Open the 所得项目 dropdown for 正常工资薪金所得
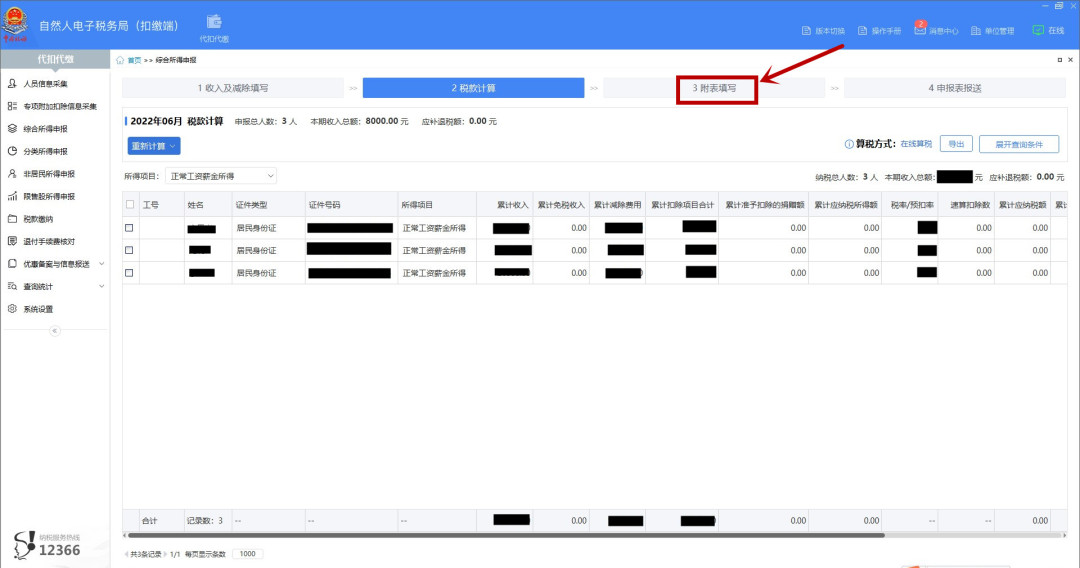The image size is (1080, 568). click(x=221, y=176)
